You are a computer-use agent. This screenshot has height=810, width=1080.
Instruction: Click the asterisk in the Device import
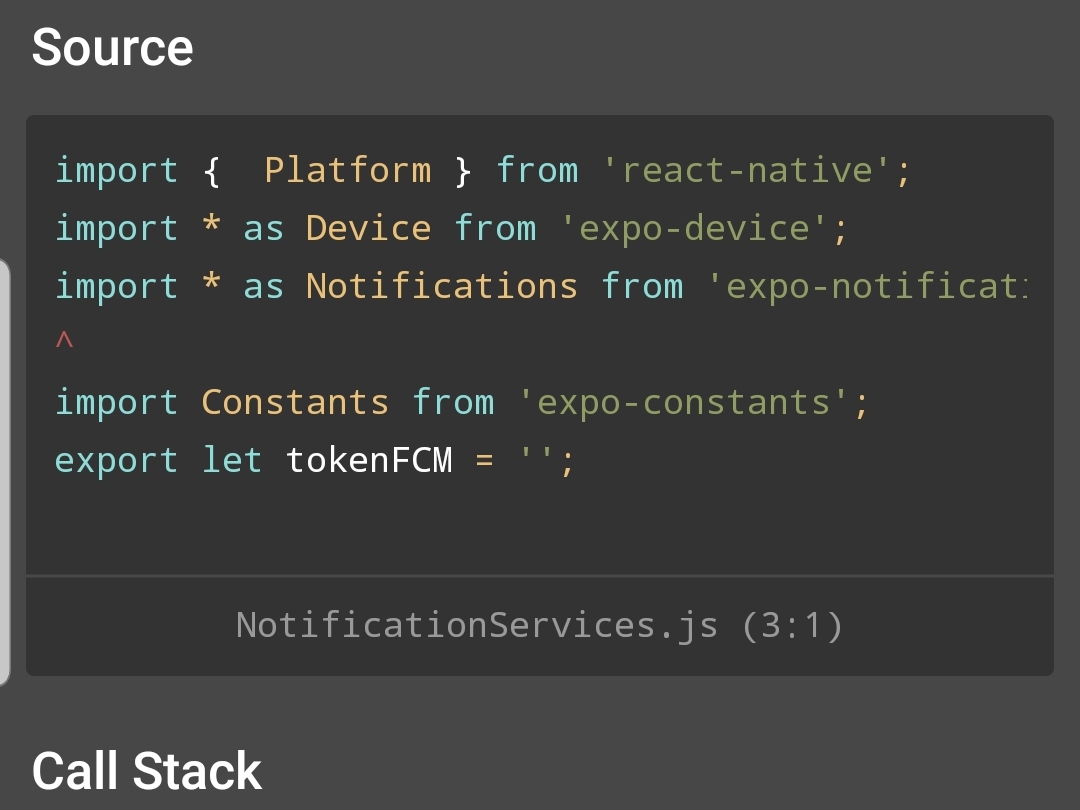(x=210, y=228)
